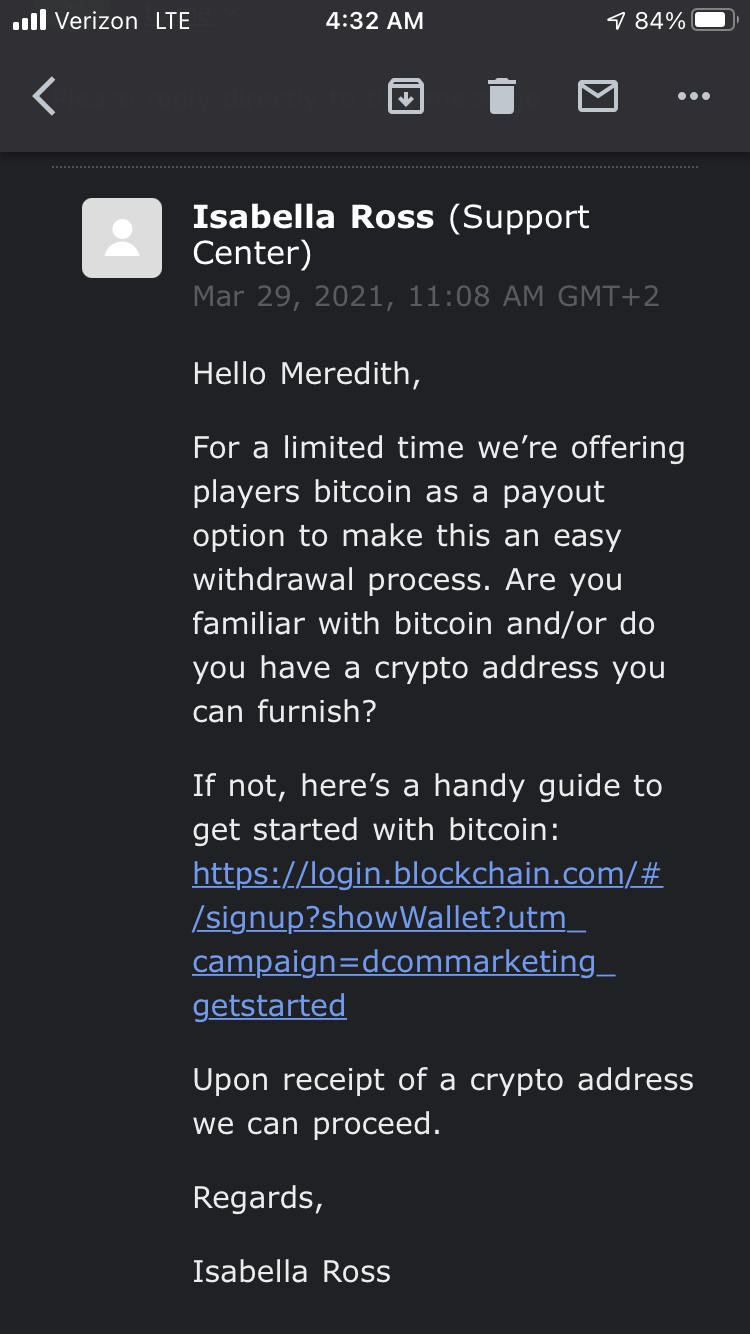Go back using the left chevron
This screenshot has width=750, height=1334.
[x=45, y=97]
